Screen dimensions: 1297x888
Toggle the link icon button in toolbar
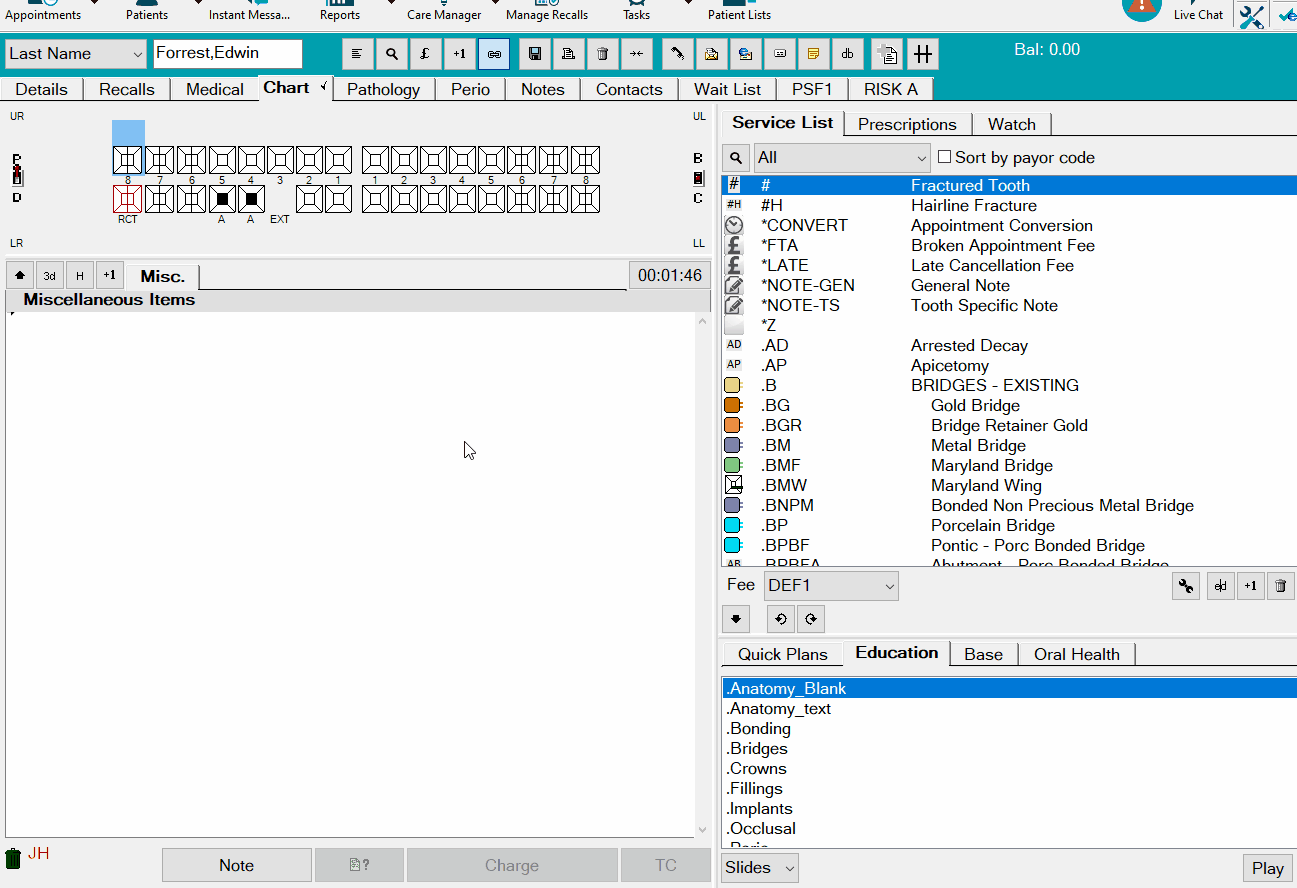494,54
